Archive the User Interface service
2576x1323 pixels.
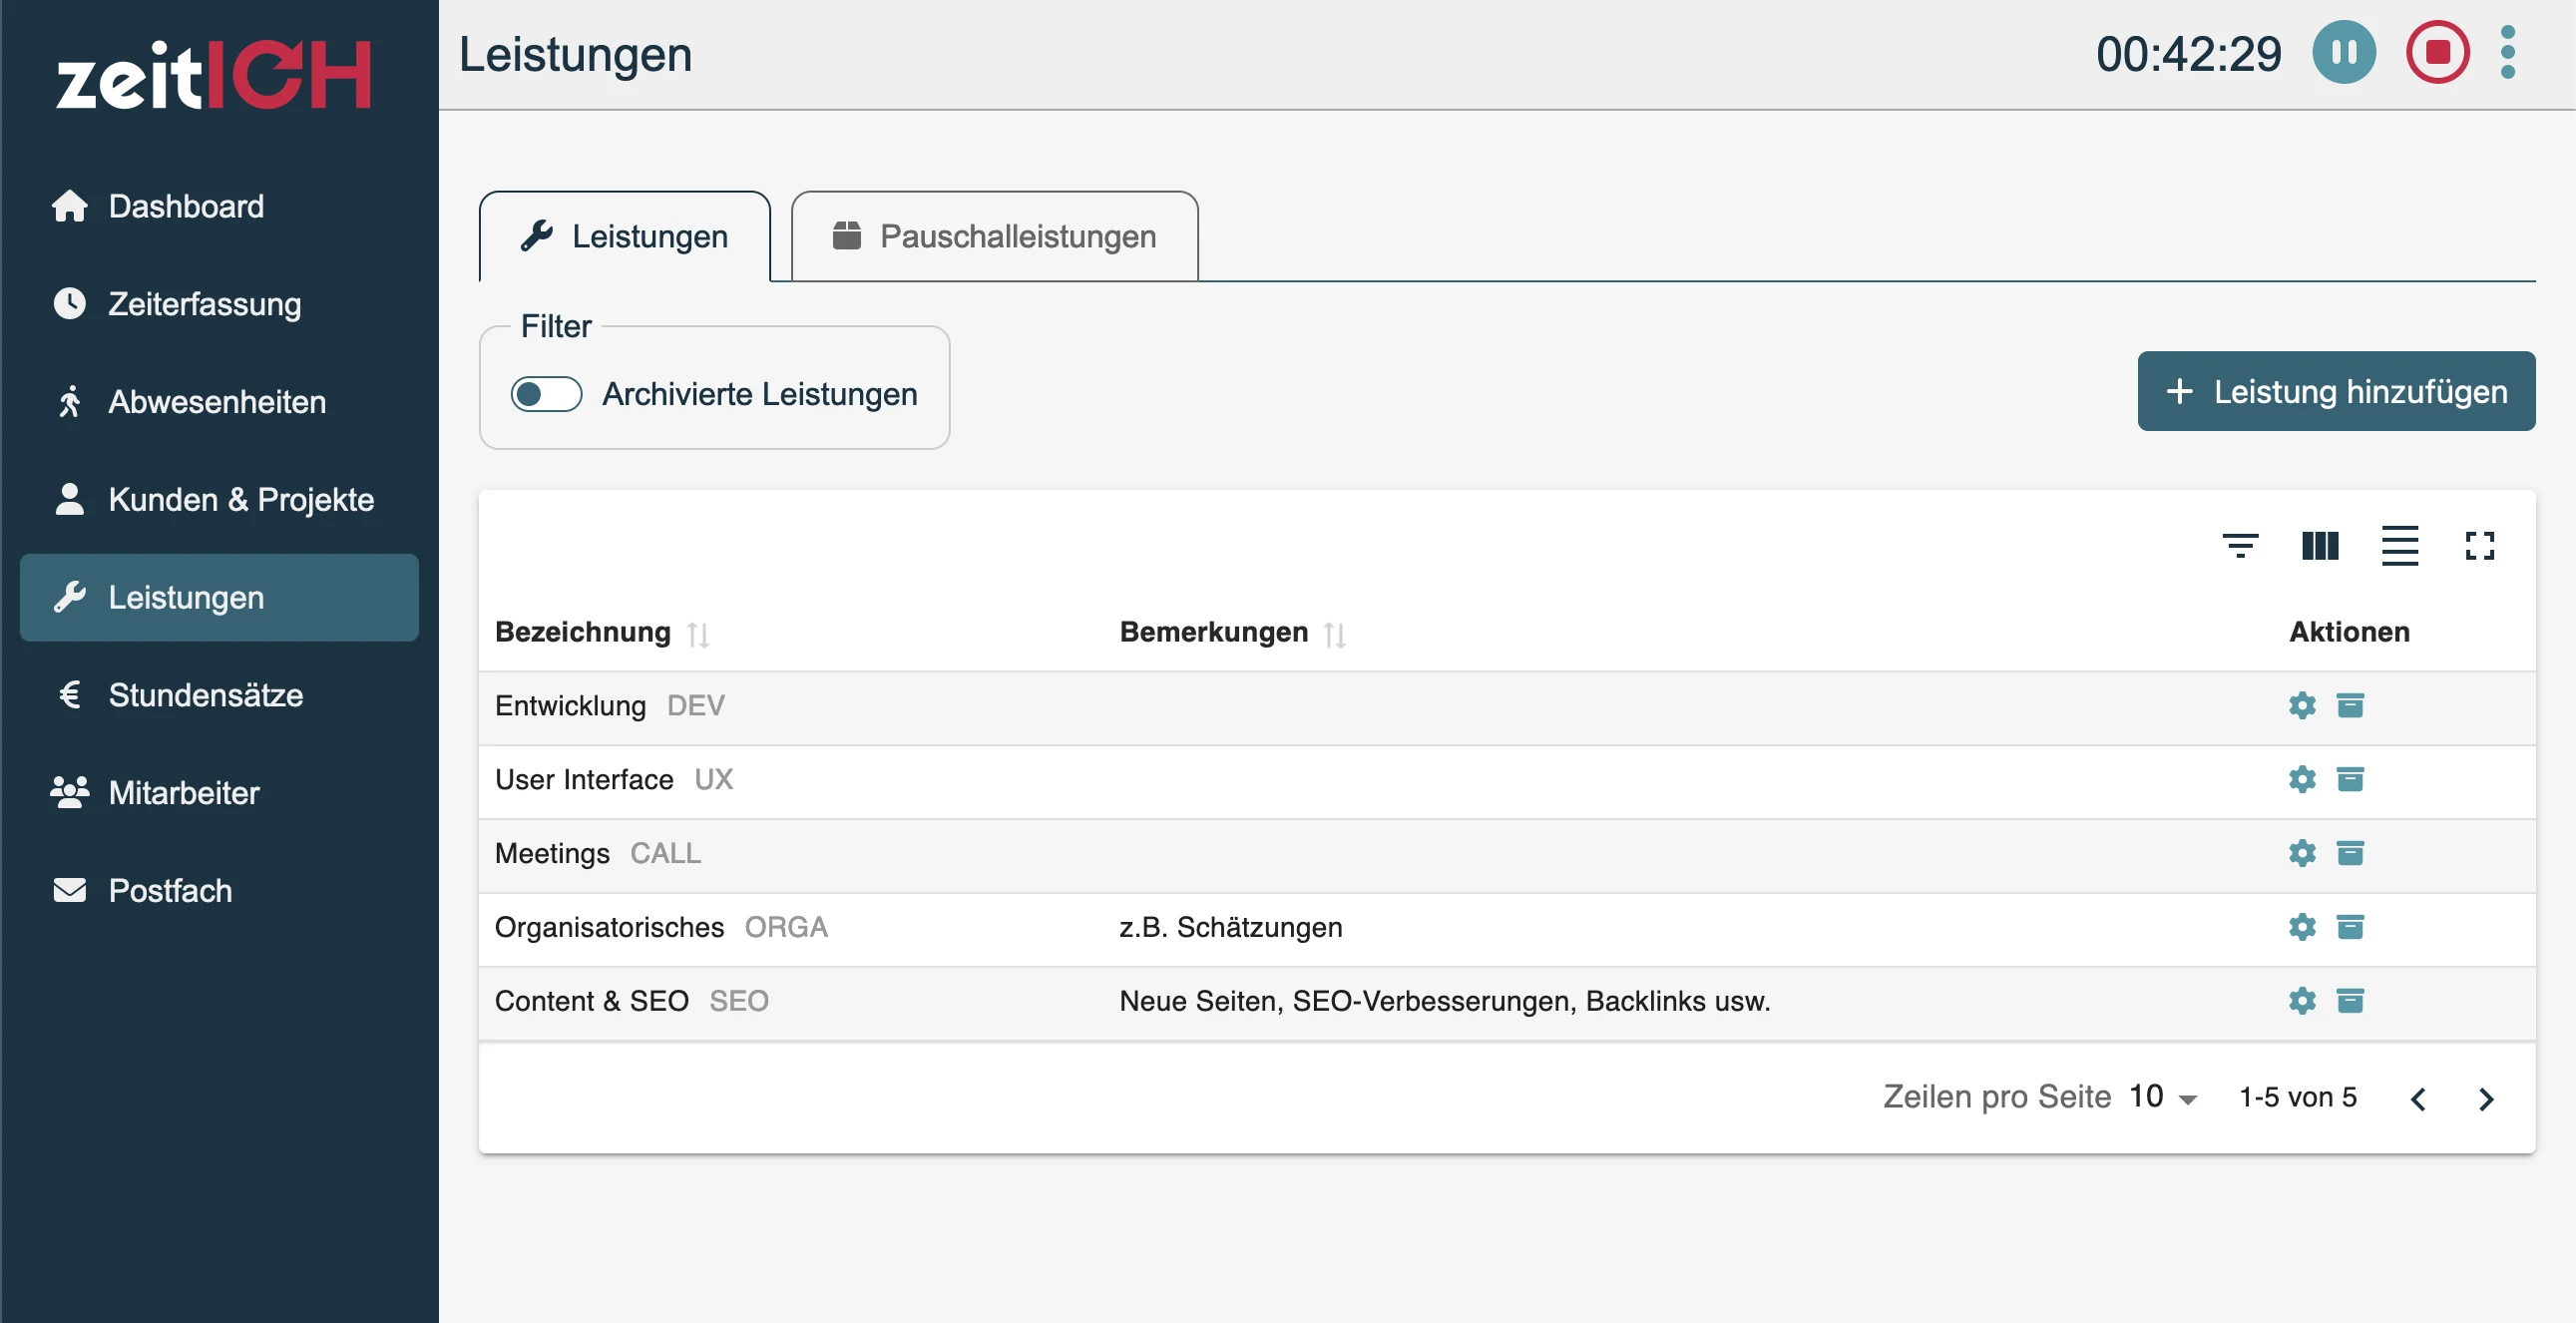pos(2350,780)
